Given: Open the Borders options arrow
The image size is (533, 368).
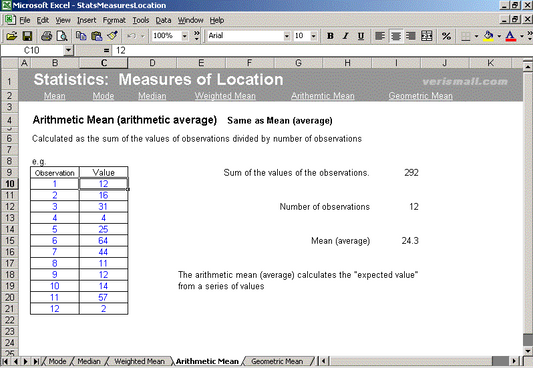Looking at the screenshot, I should [x=476, y=36].
